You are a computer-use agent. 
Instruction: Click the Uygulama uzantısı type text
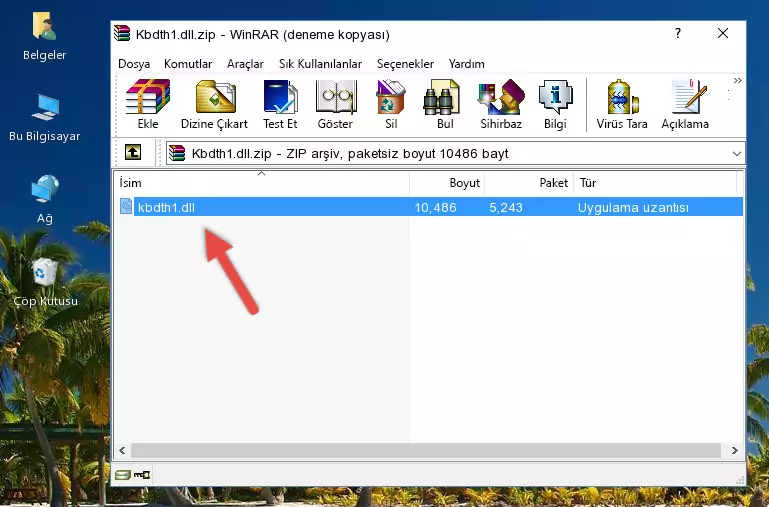click(633, 207)
